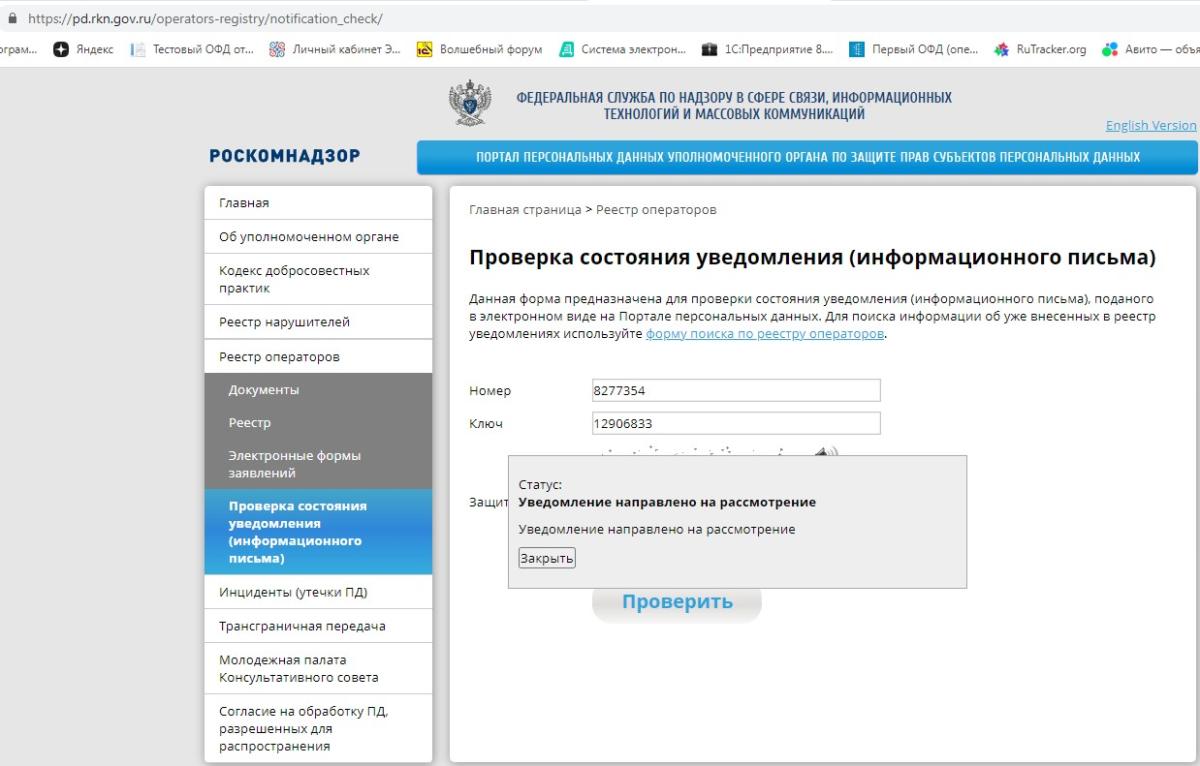Open the Тестовый ОФД bookmark
1200x766 pixels.
(x=194, y=50)
